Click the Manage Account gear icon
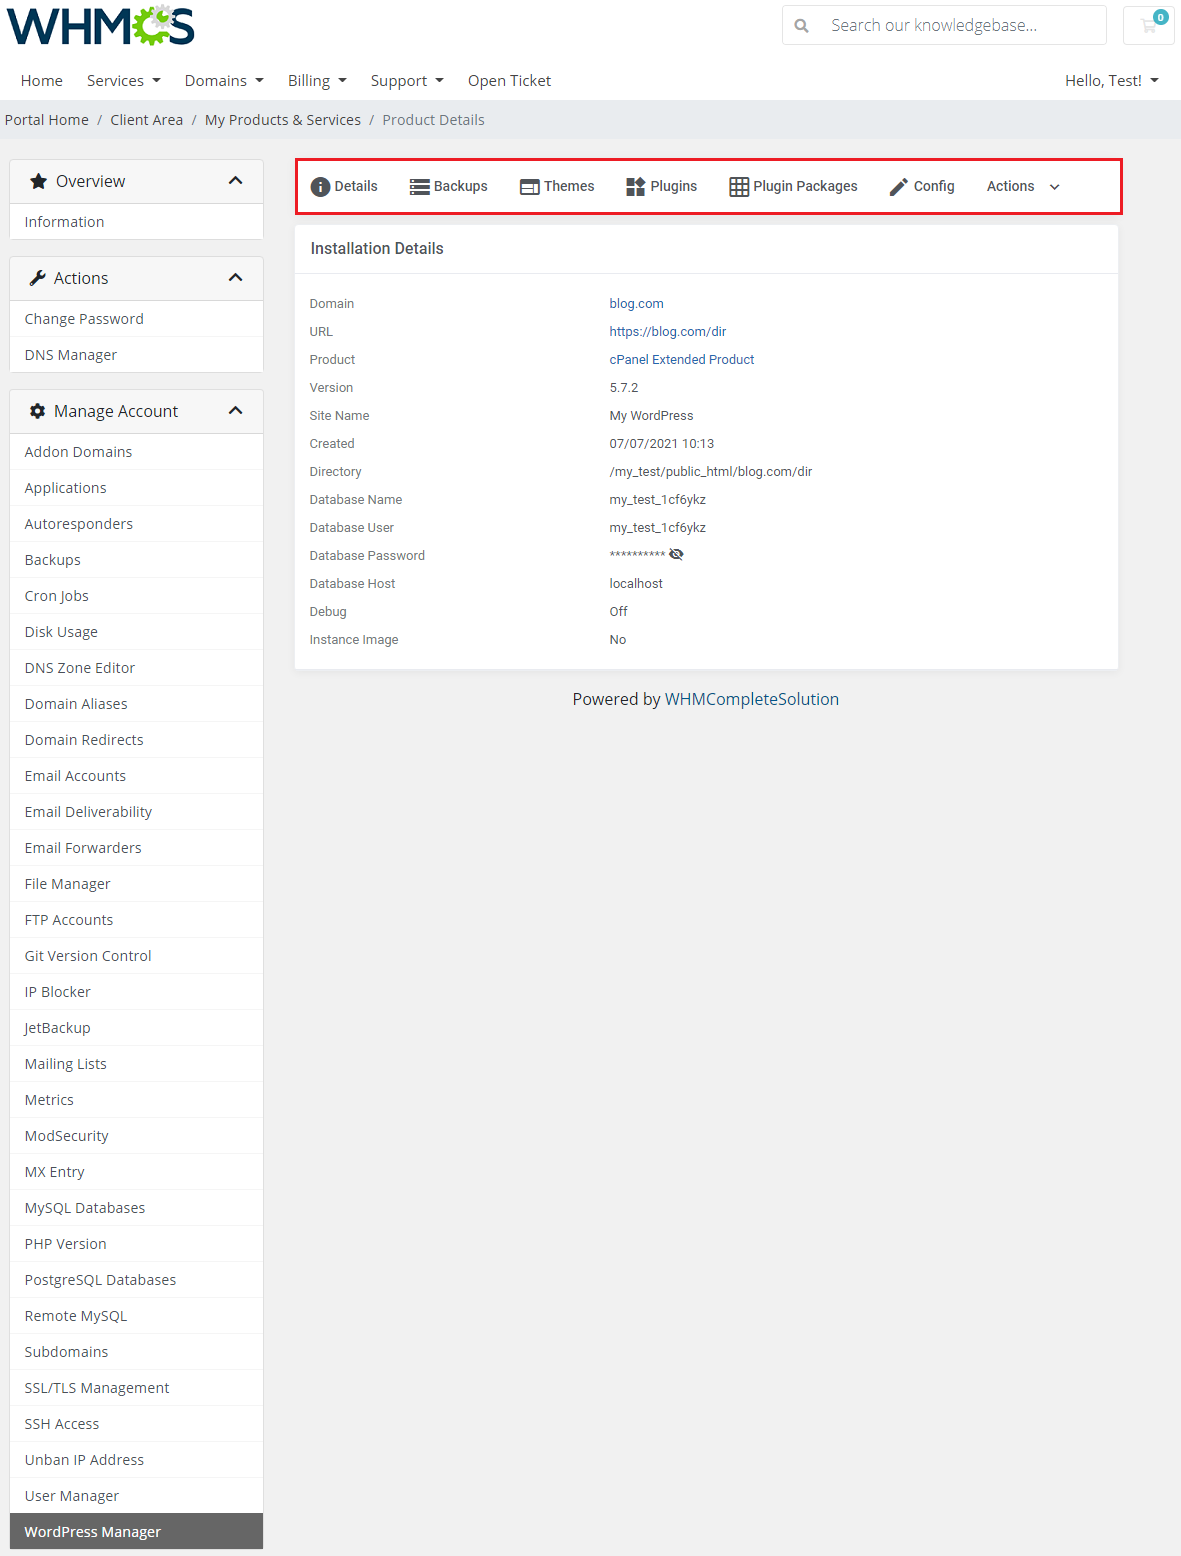1181x1556 pixels. tap(38, 411)
